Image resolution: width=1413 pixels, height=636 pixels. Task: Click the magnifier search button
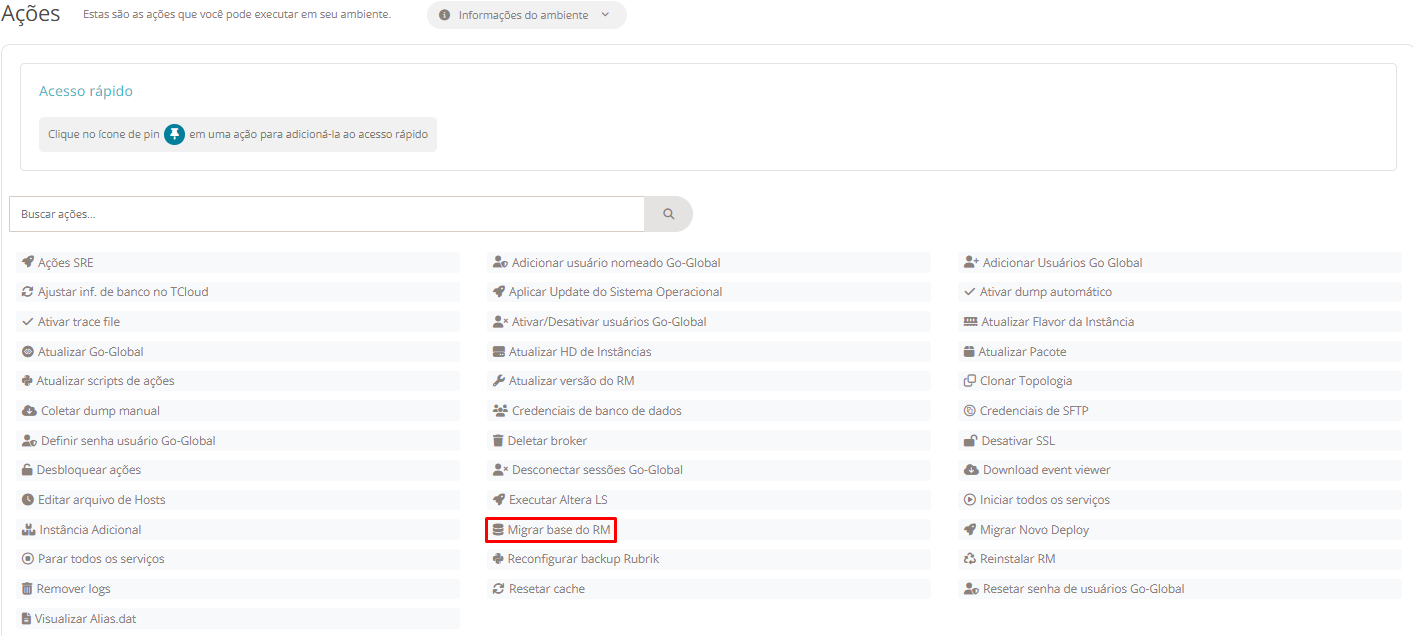(x=668, y=214)
